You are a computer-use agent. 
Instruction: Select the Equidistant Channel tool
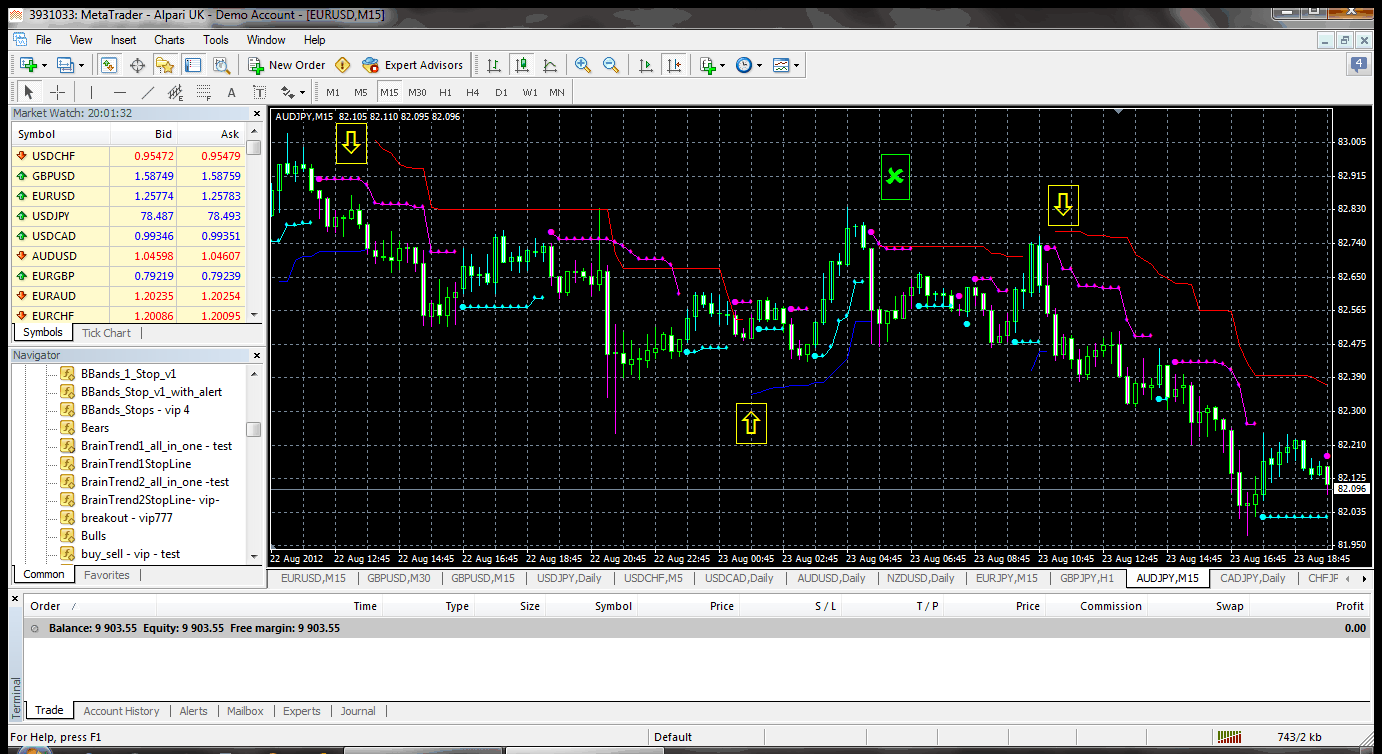point(176,92)
